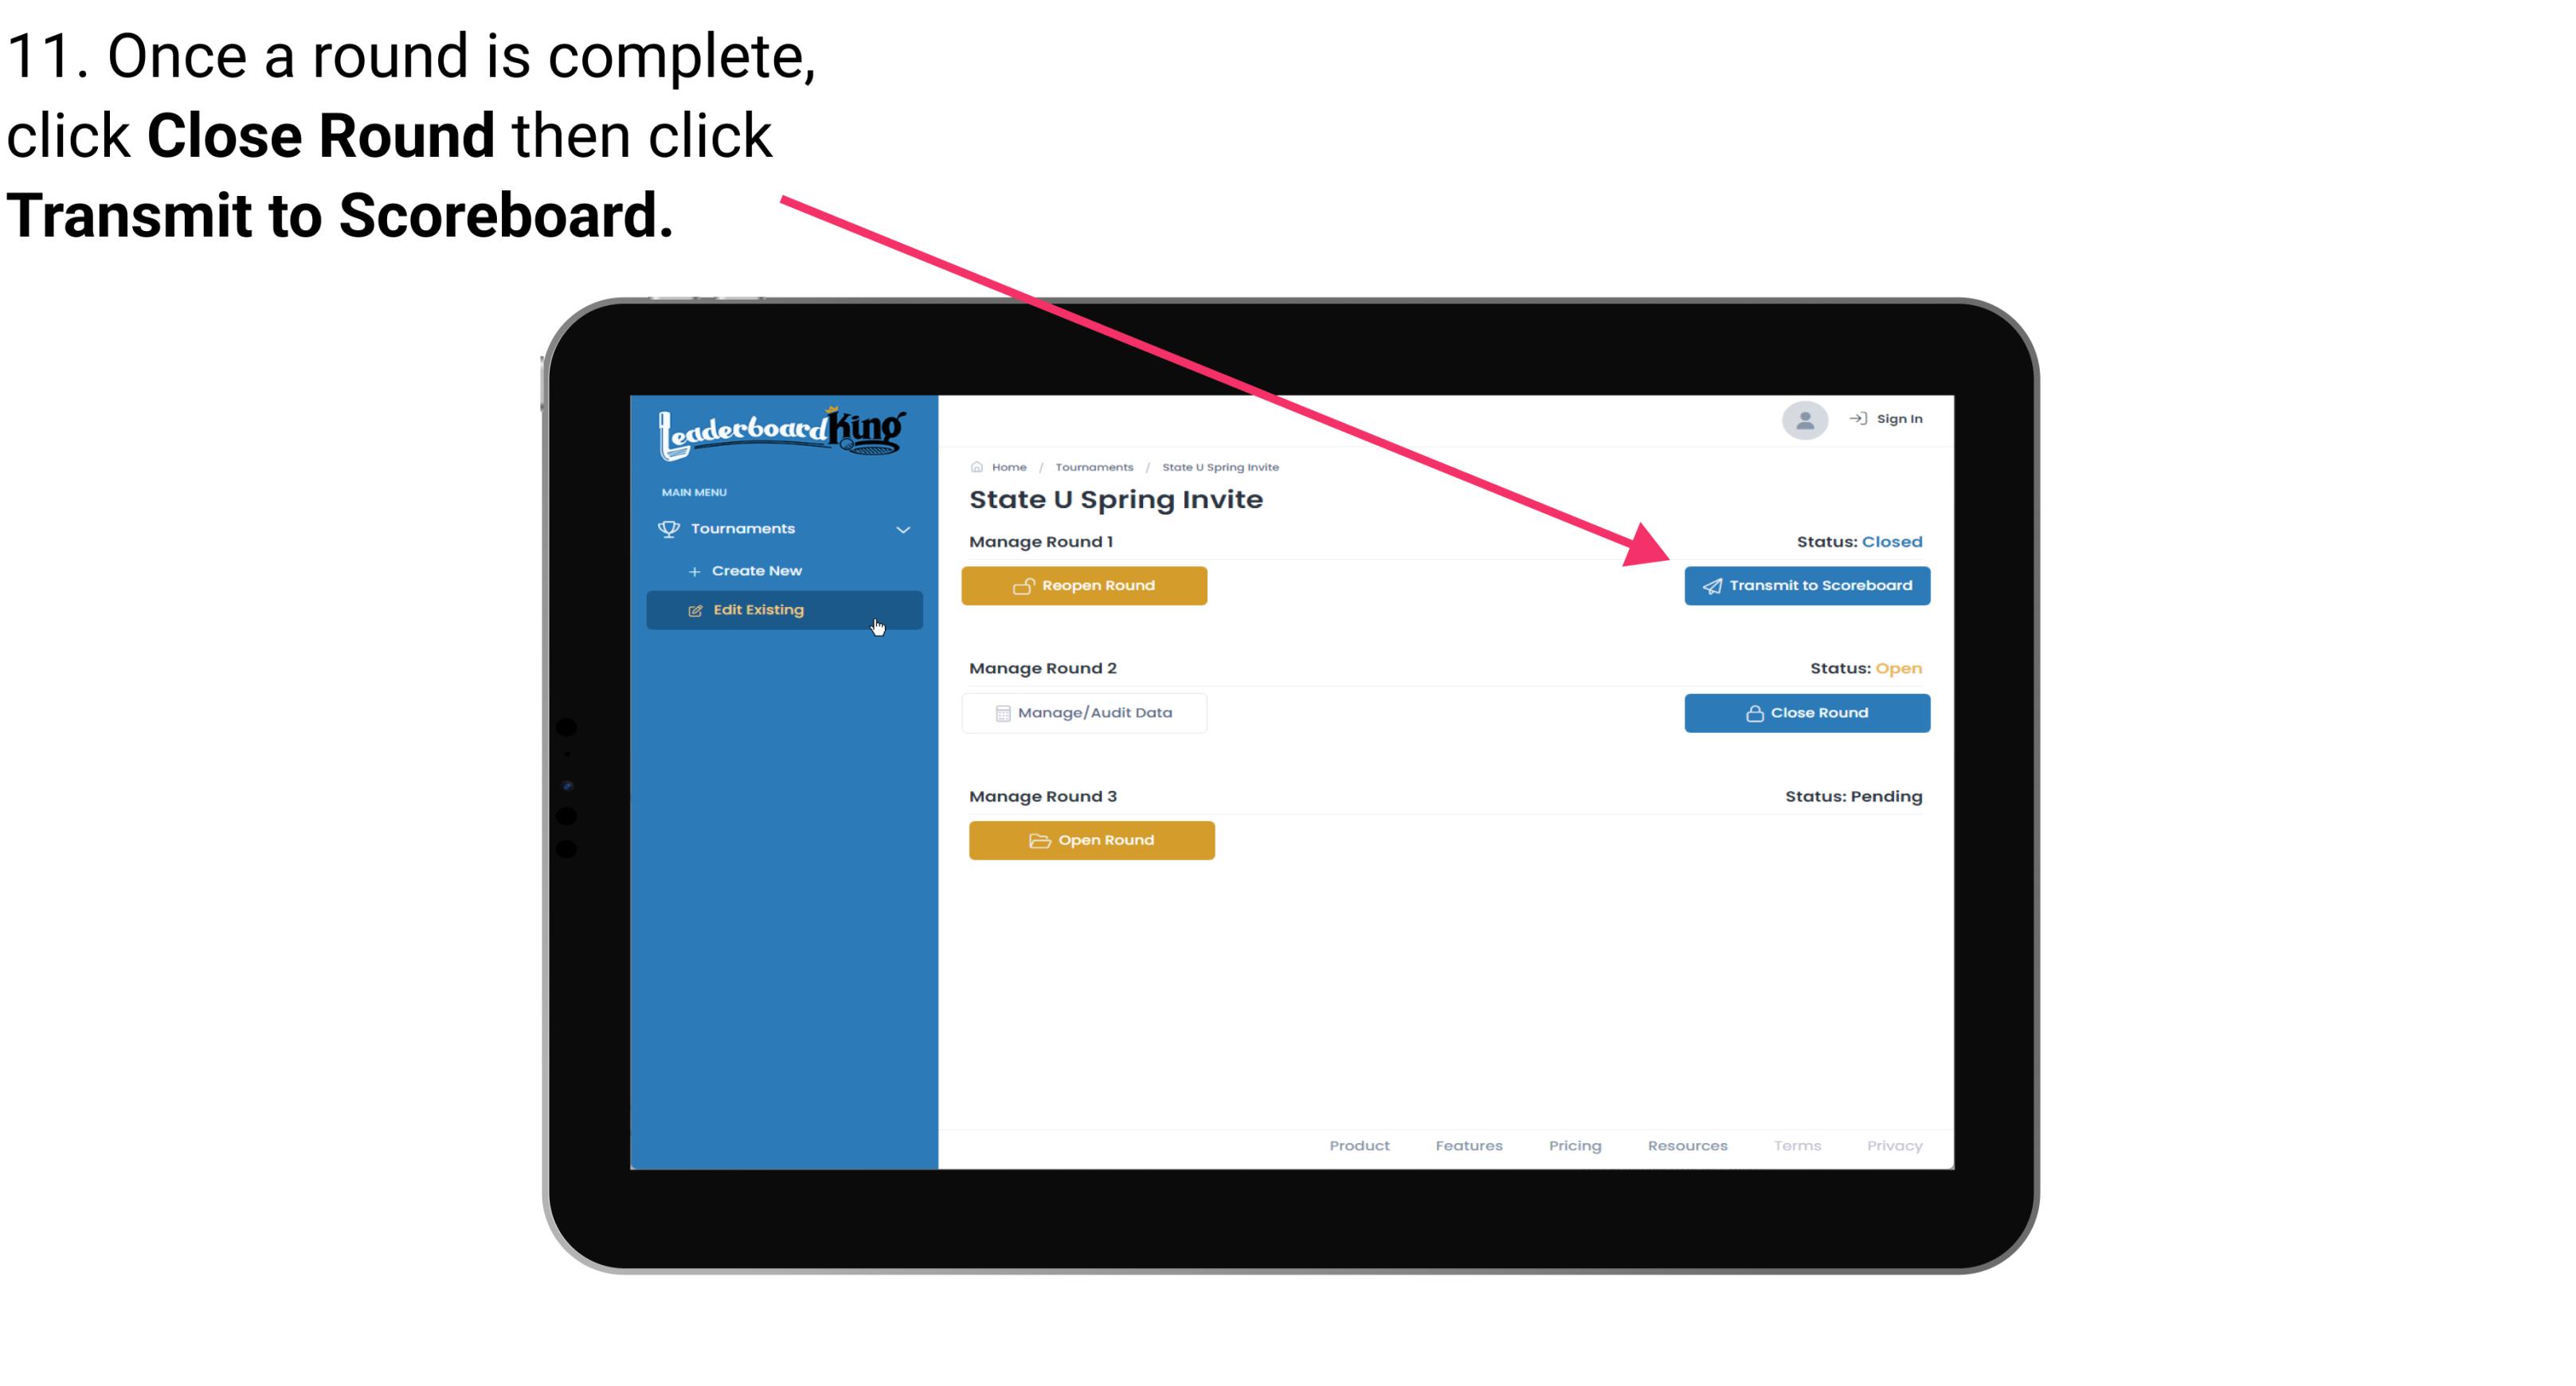Click the Reopen Round icon button

tap(1024, 584)
